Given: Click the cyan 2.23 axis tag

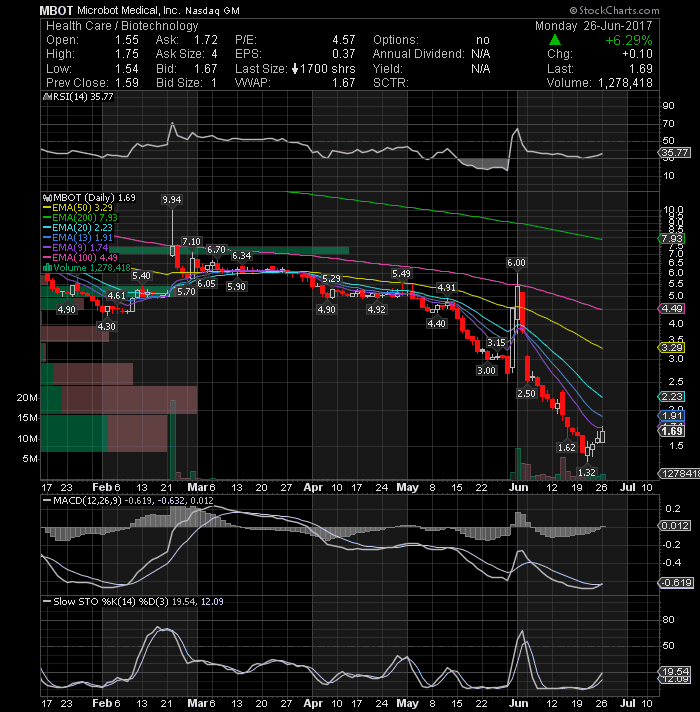Looking at the screenshot, I should click(x=671, y=396).
